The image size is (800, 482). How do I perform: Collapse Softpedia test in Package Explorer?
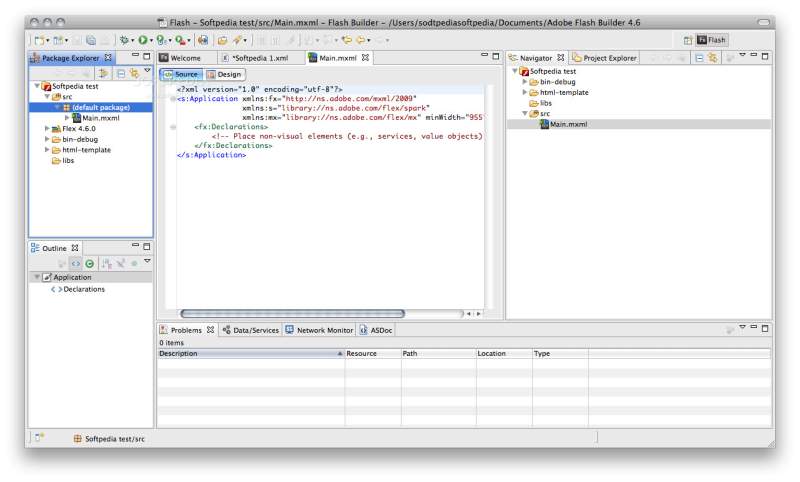click(x=37, y=86)
